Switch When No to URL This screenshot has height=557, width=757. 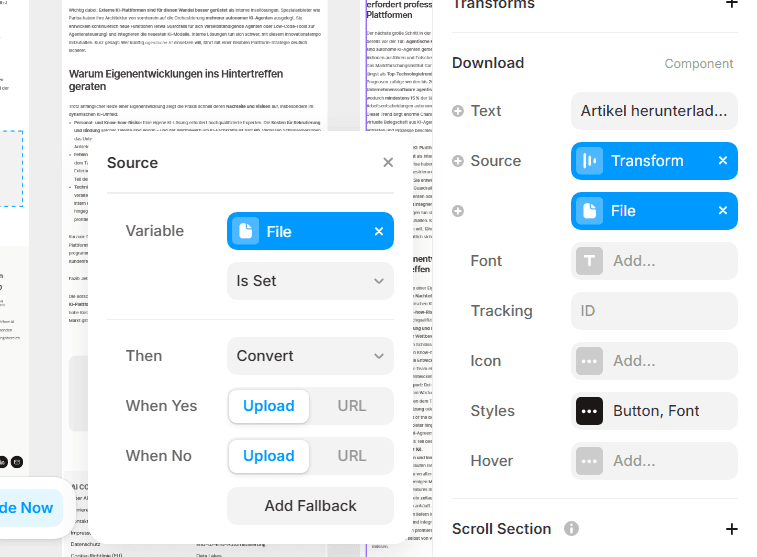click(351, 456)
